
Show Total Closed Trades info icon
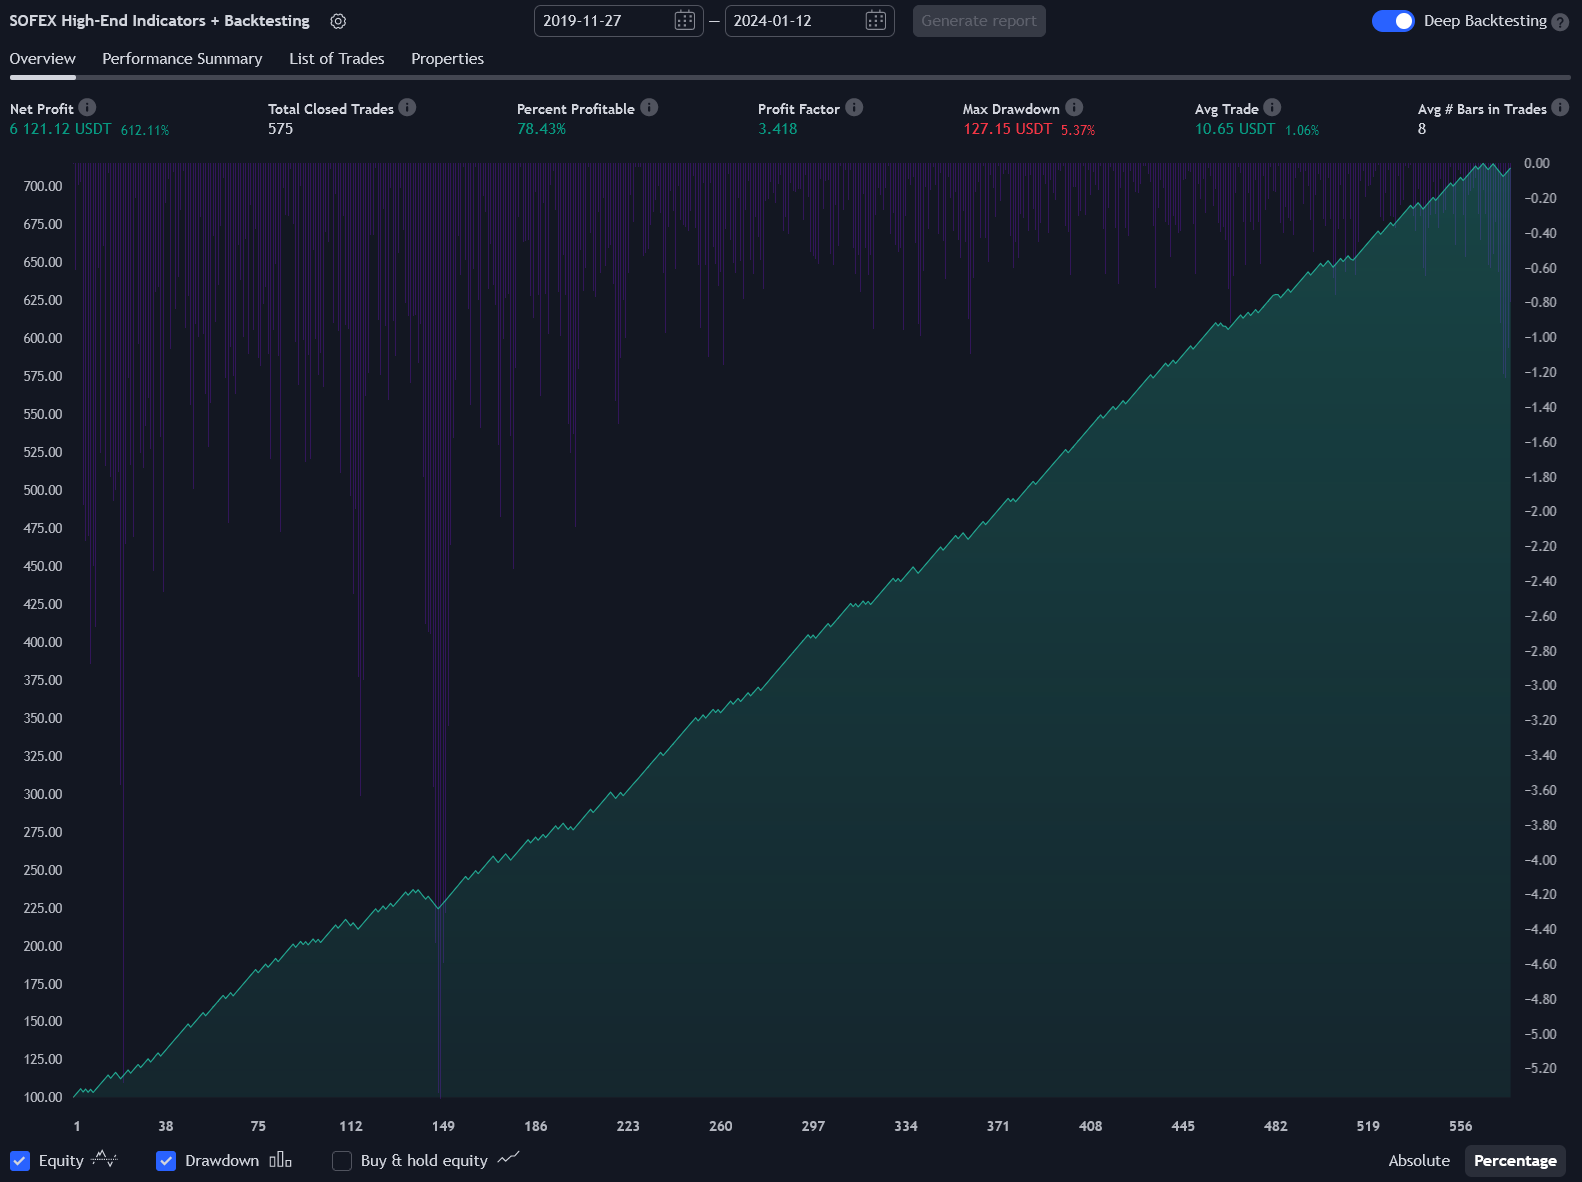(407, 107)
